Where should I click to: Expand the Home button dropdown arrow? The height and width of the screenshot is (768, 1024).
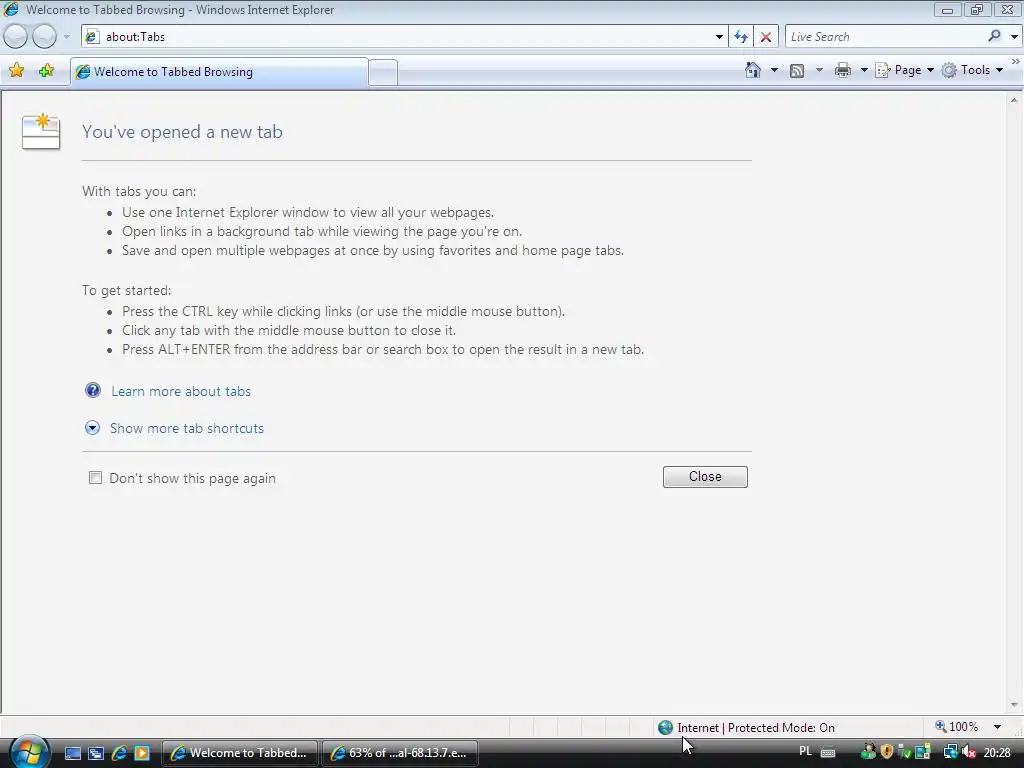[774, 70]
